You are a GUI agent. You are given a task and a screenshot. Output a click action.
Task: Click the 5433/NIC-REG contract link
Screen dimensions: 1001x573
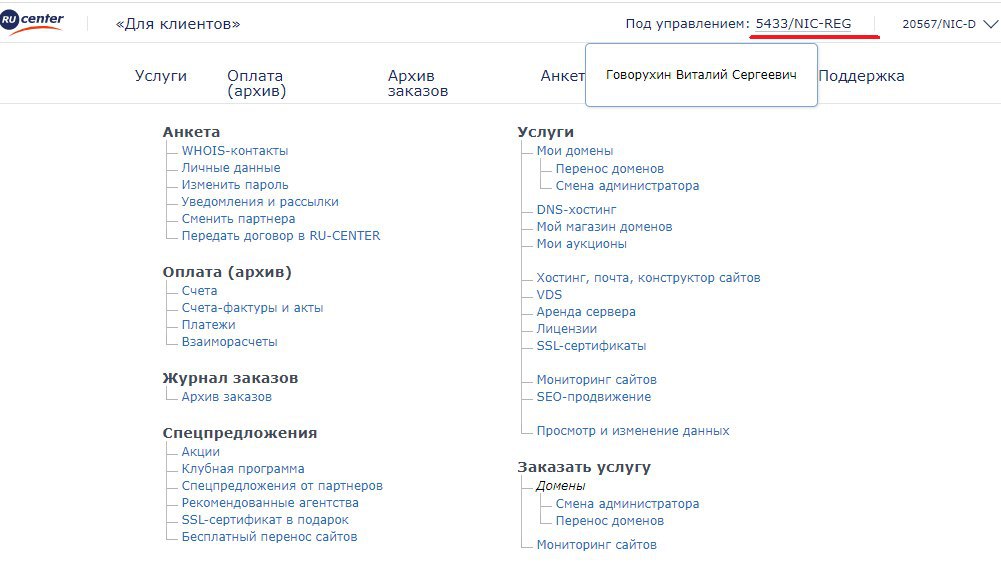(803, 24)
